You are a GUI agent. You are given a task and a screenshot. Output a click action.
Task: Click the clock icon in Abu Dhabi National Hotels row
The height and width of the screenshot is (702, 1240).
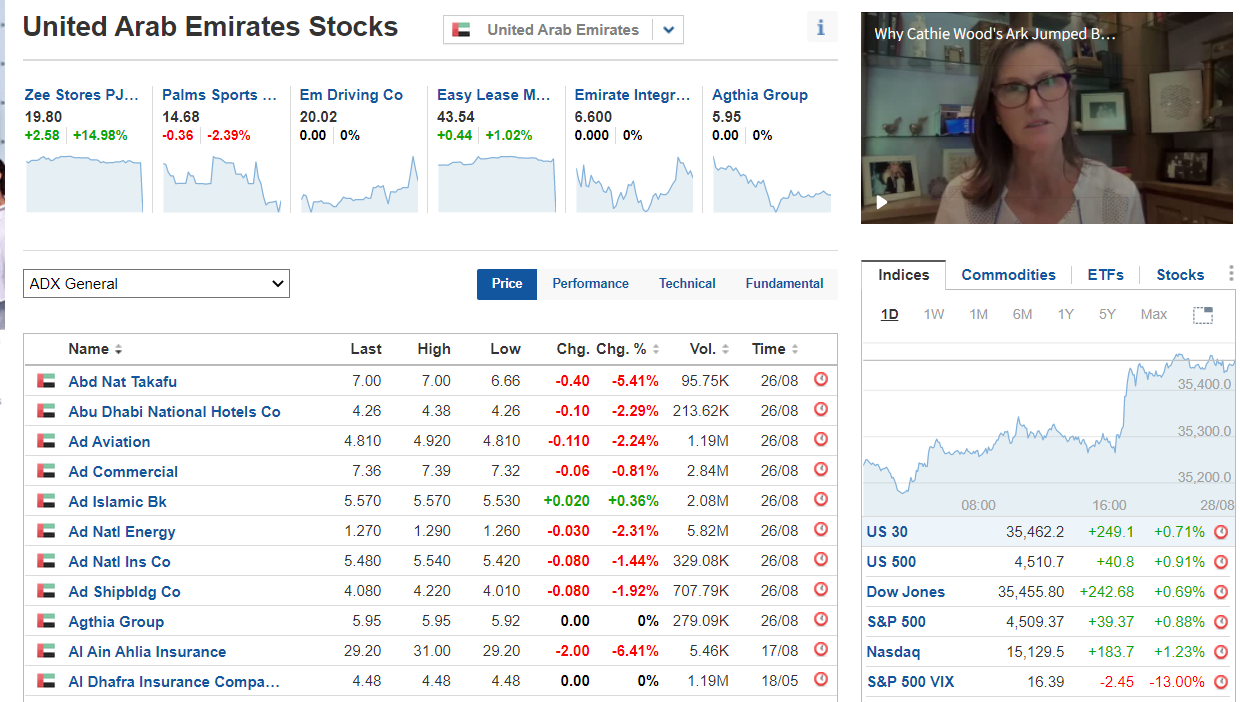click(821, 410)
